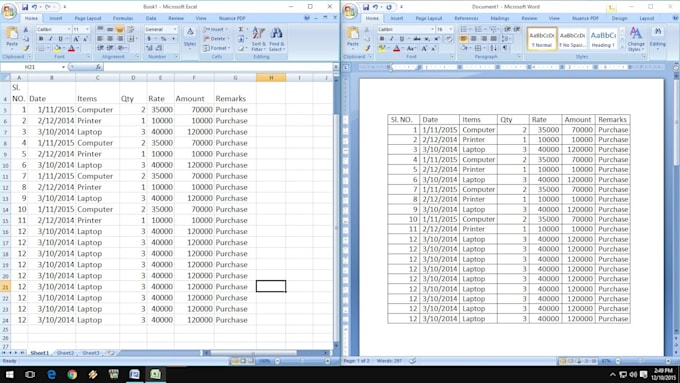Open Find & Select in Excel

[276, 39]
